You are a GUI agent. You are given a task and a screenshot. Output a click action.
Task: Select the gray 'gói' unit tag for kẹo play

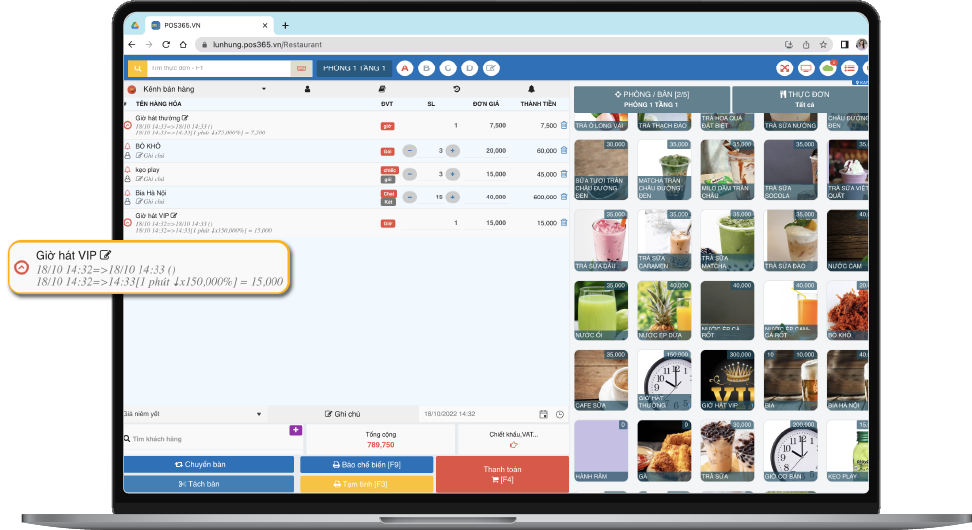click(388, 180)
